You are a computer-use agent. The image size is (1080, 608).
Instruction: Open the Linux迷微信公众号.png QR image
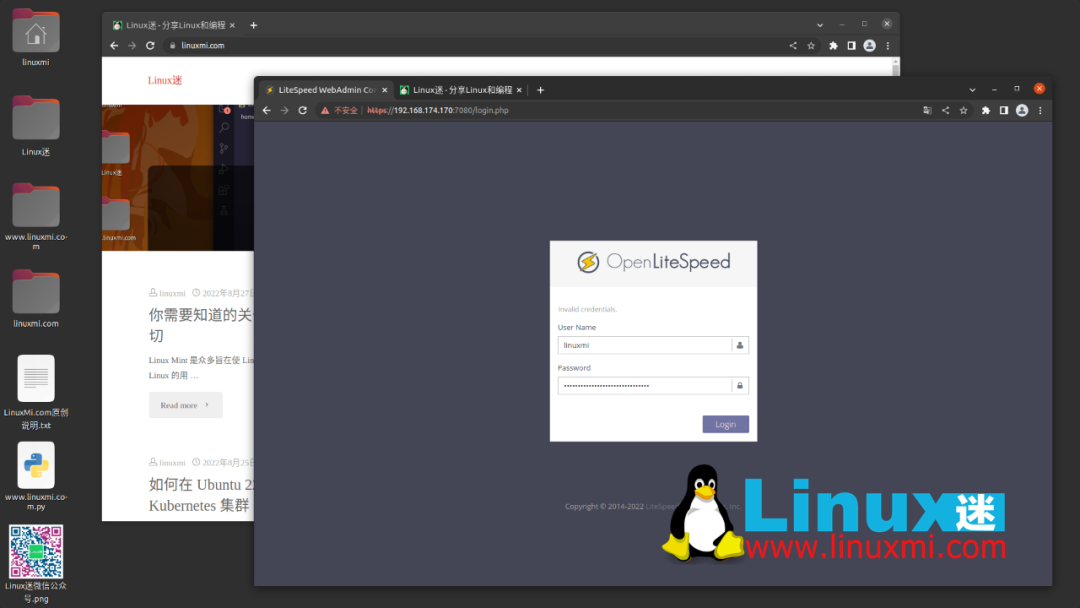pyautogui.click(x=36, y=552)
